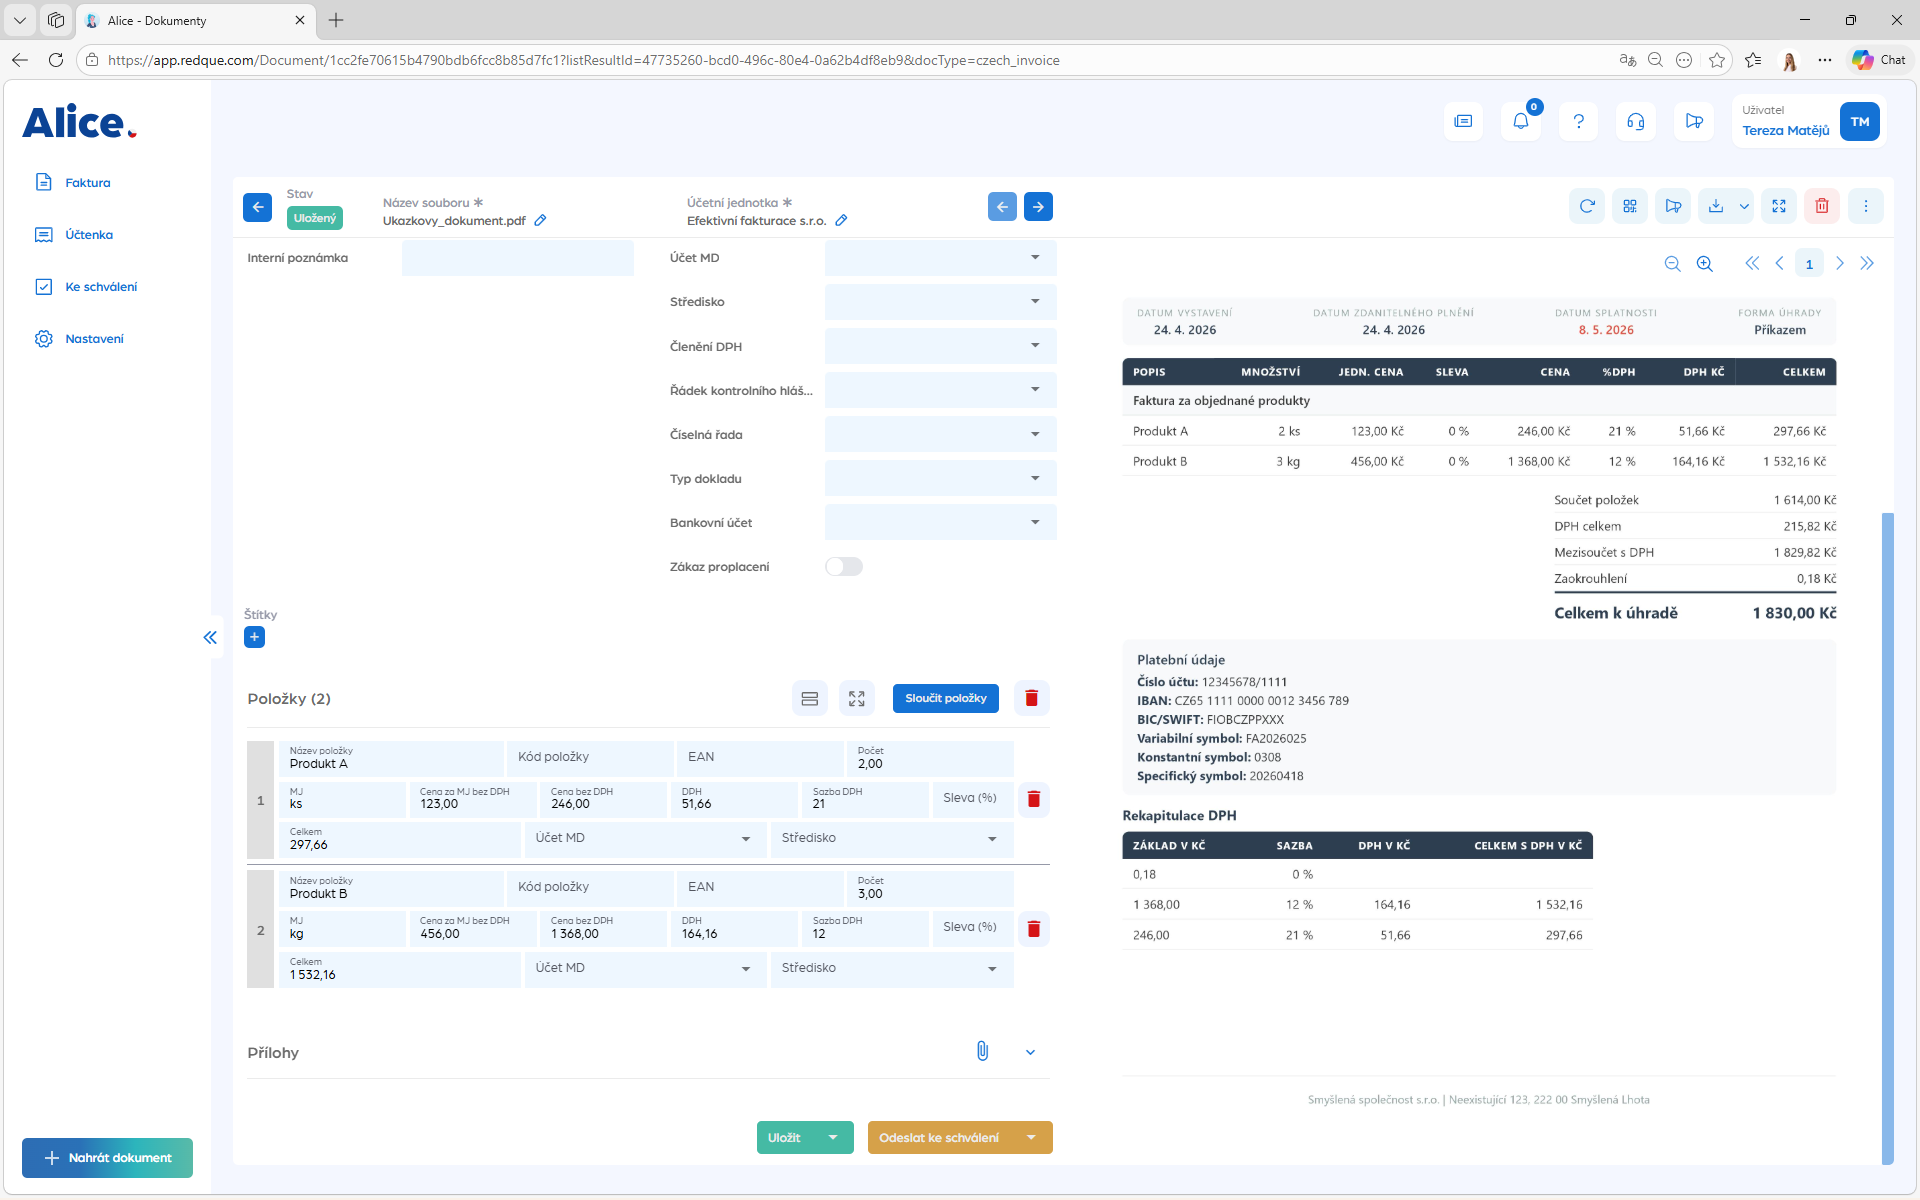Expand the Typ dokladu dropdown
This screenshot has width=1920, height=1200.
pyautogui.click(x=940, y=478)
